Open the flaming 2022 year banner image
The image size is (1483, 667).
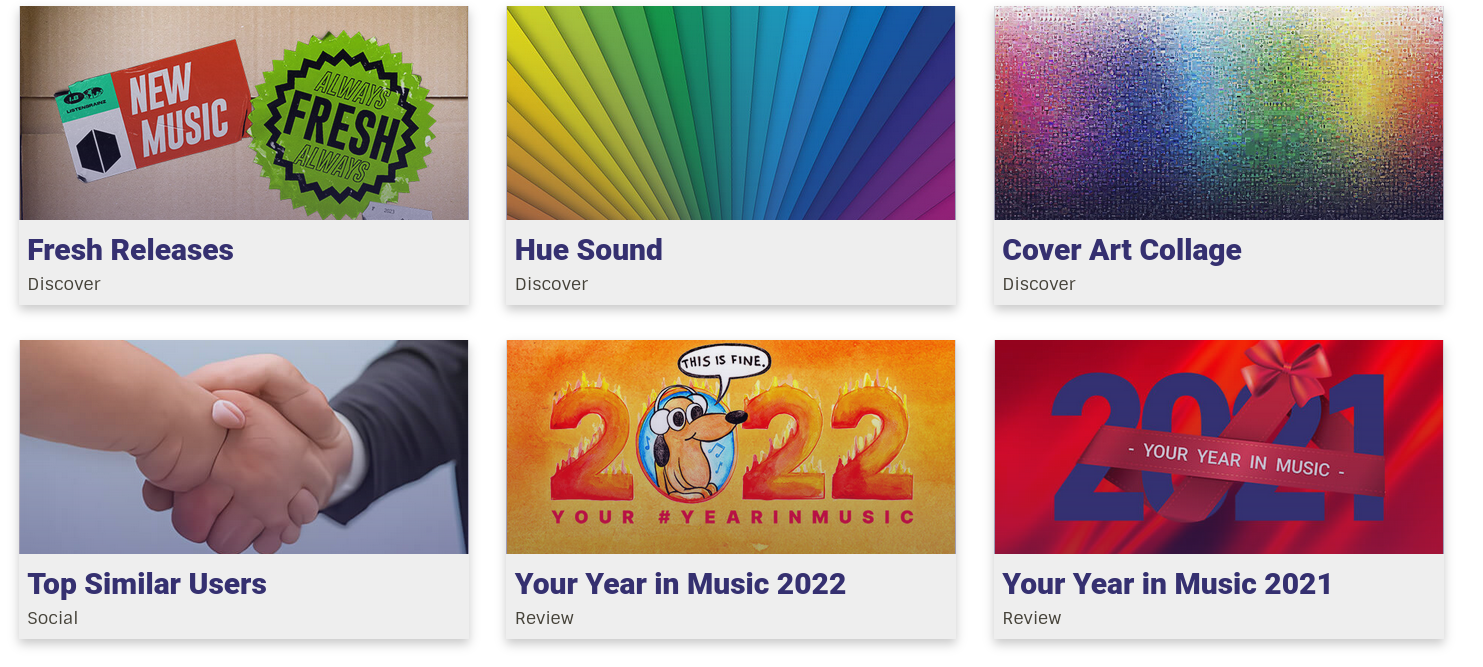point(731,447)
